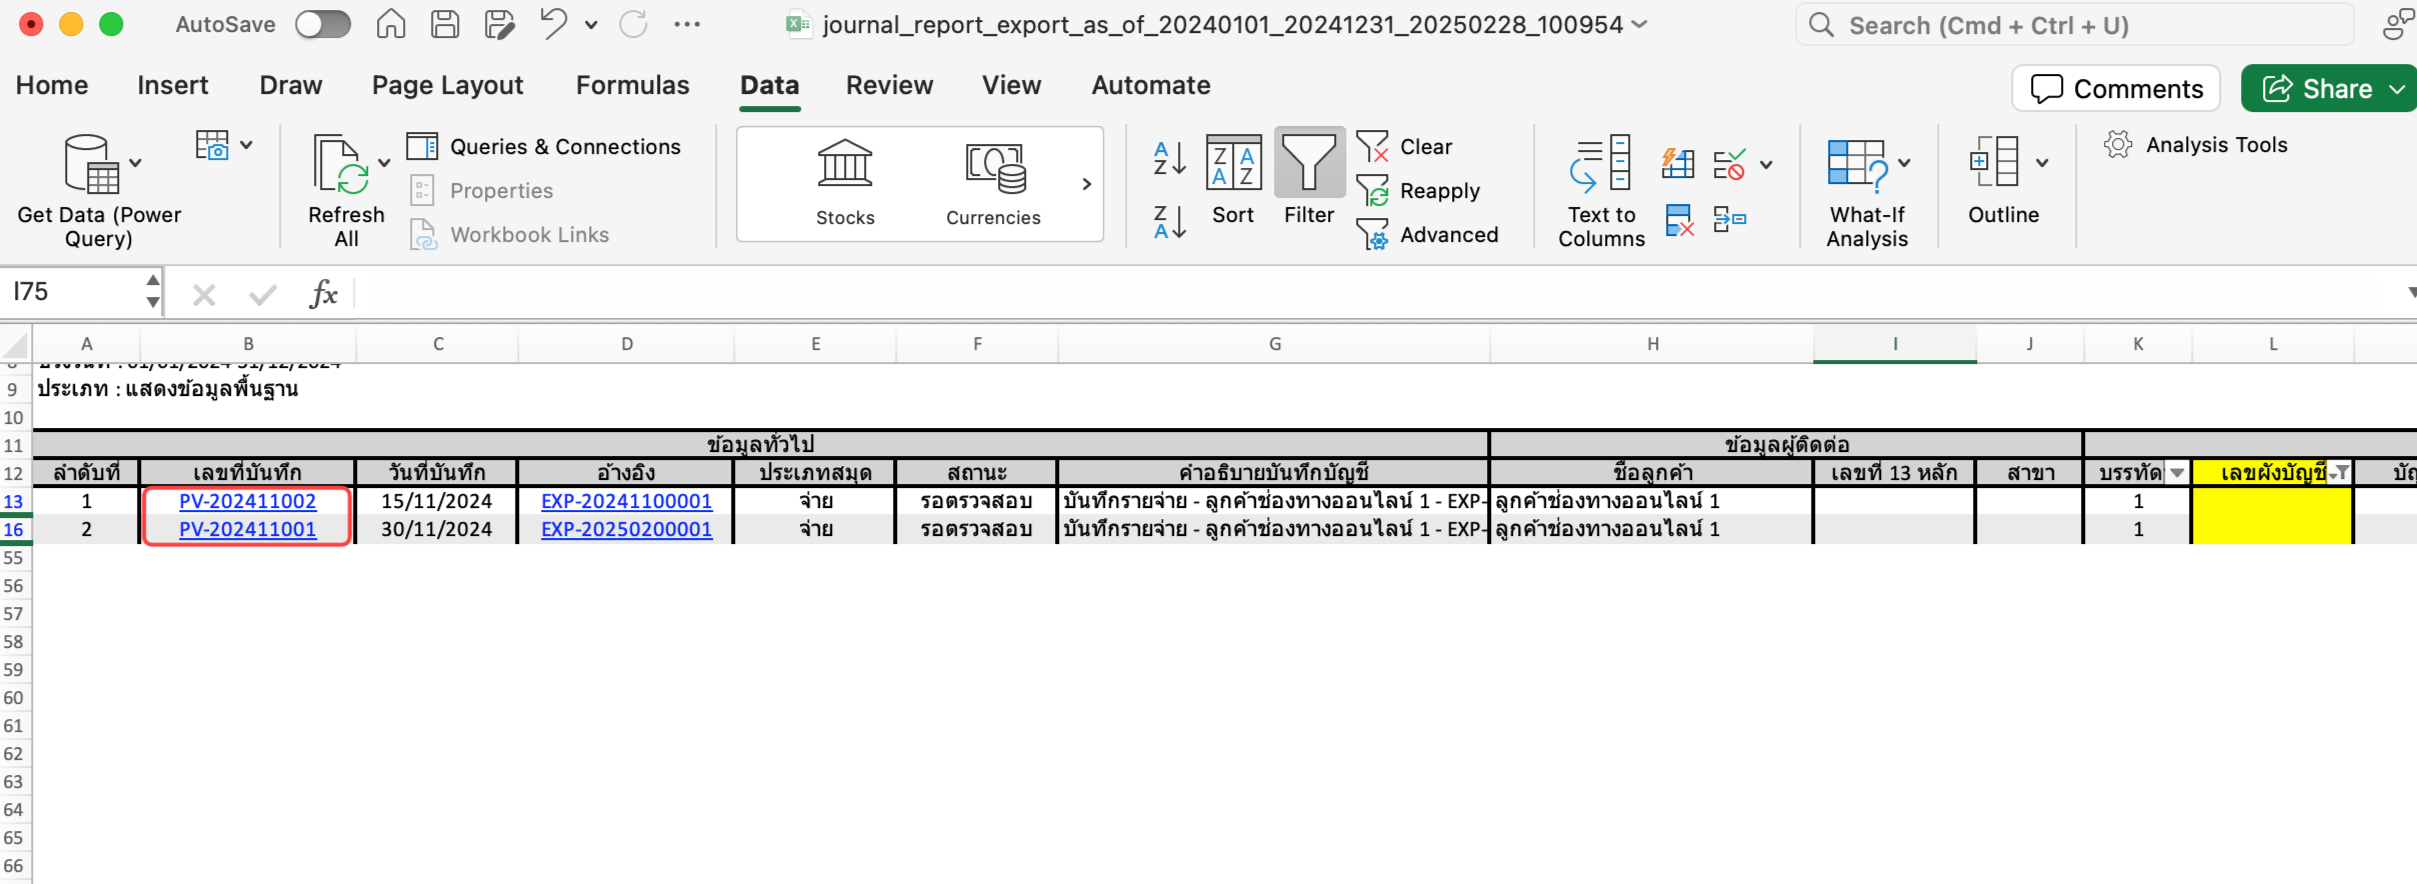Open the file name dropdown chevron
This screenshot has width=2417, height=884.
[1640, 25]
